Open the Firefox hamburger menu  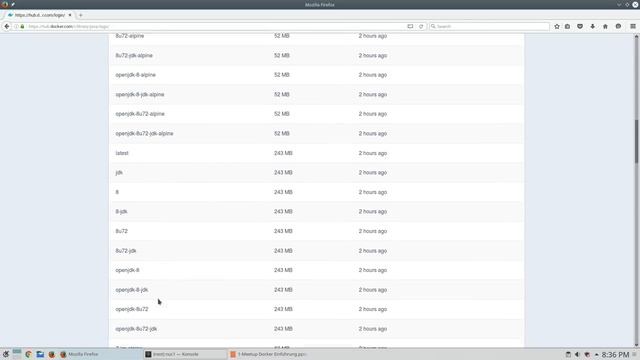coord(633,26)
